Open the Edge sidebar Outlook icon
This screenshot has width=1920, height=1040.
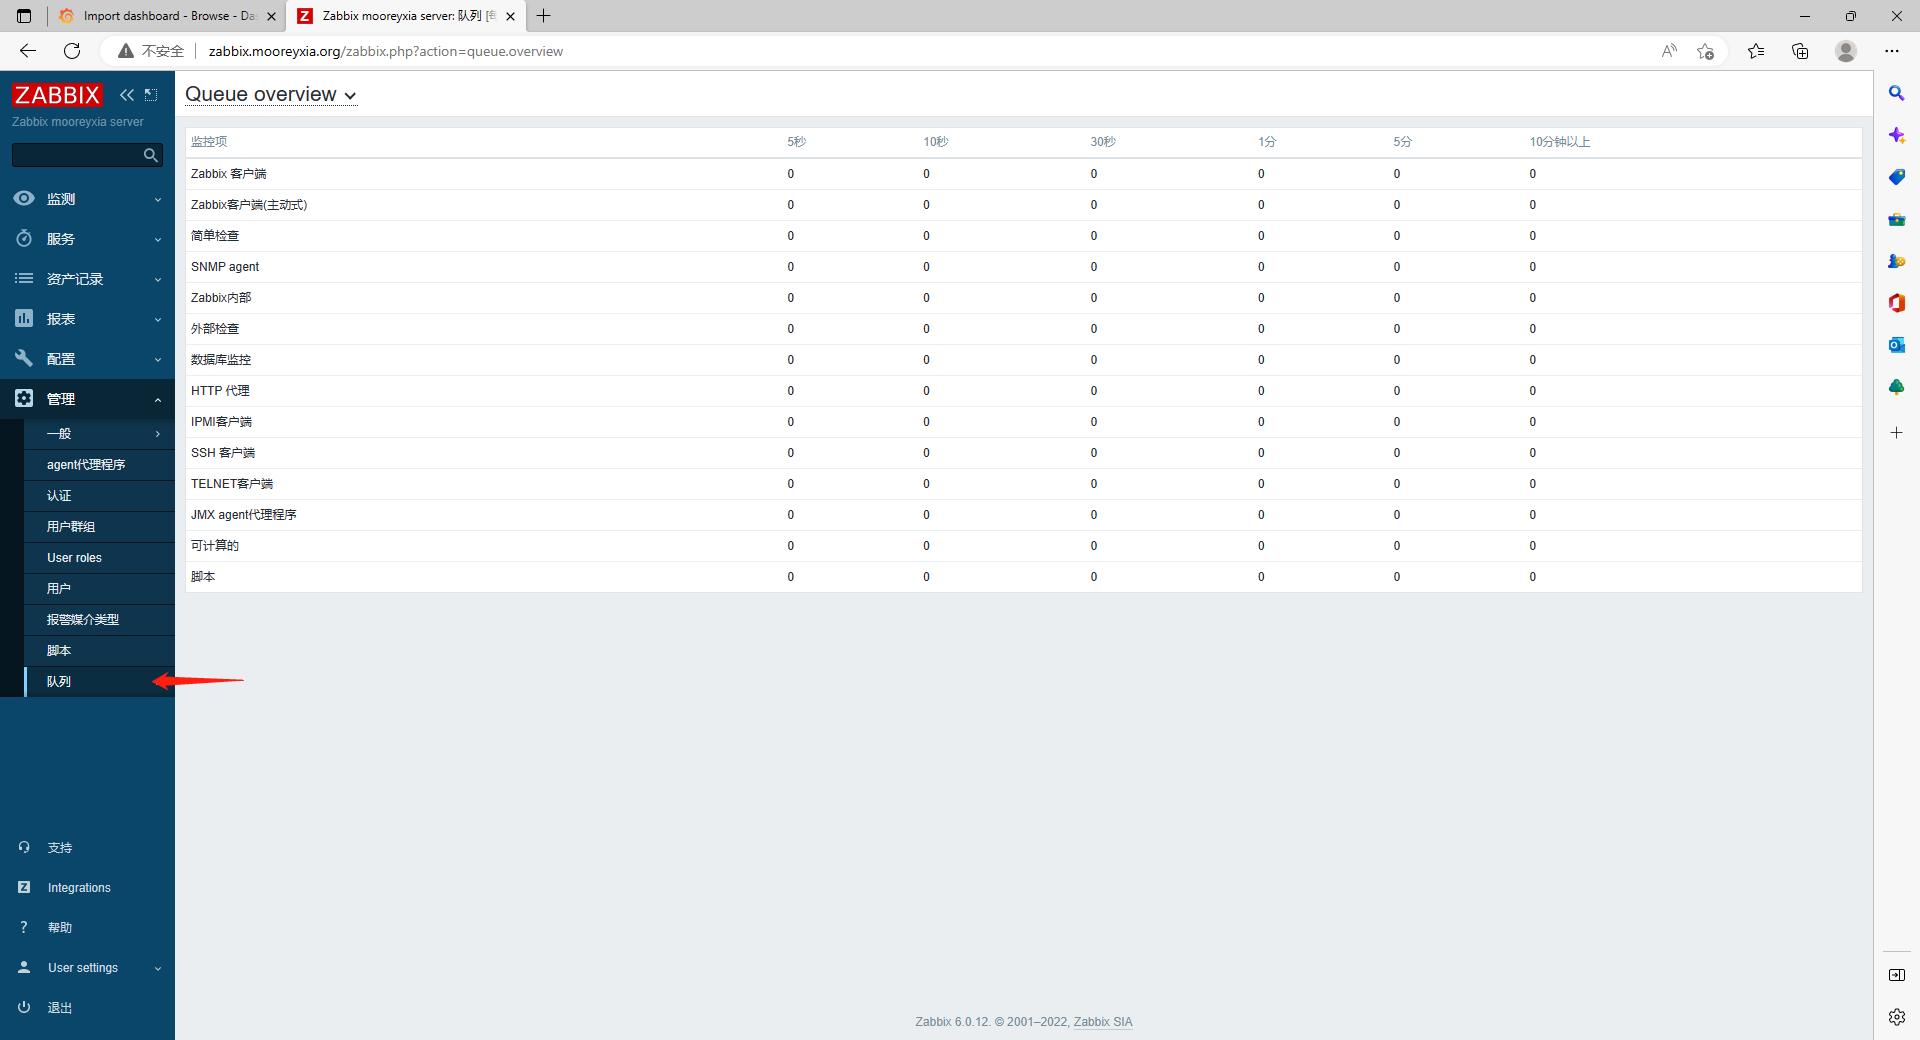pos(1896,345)
